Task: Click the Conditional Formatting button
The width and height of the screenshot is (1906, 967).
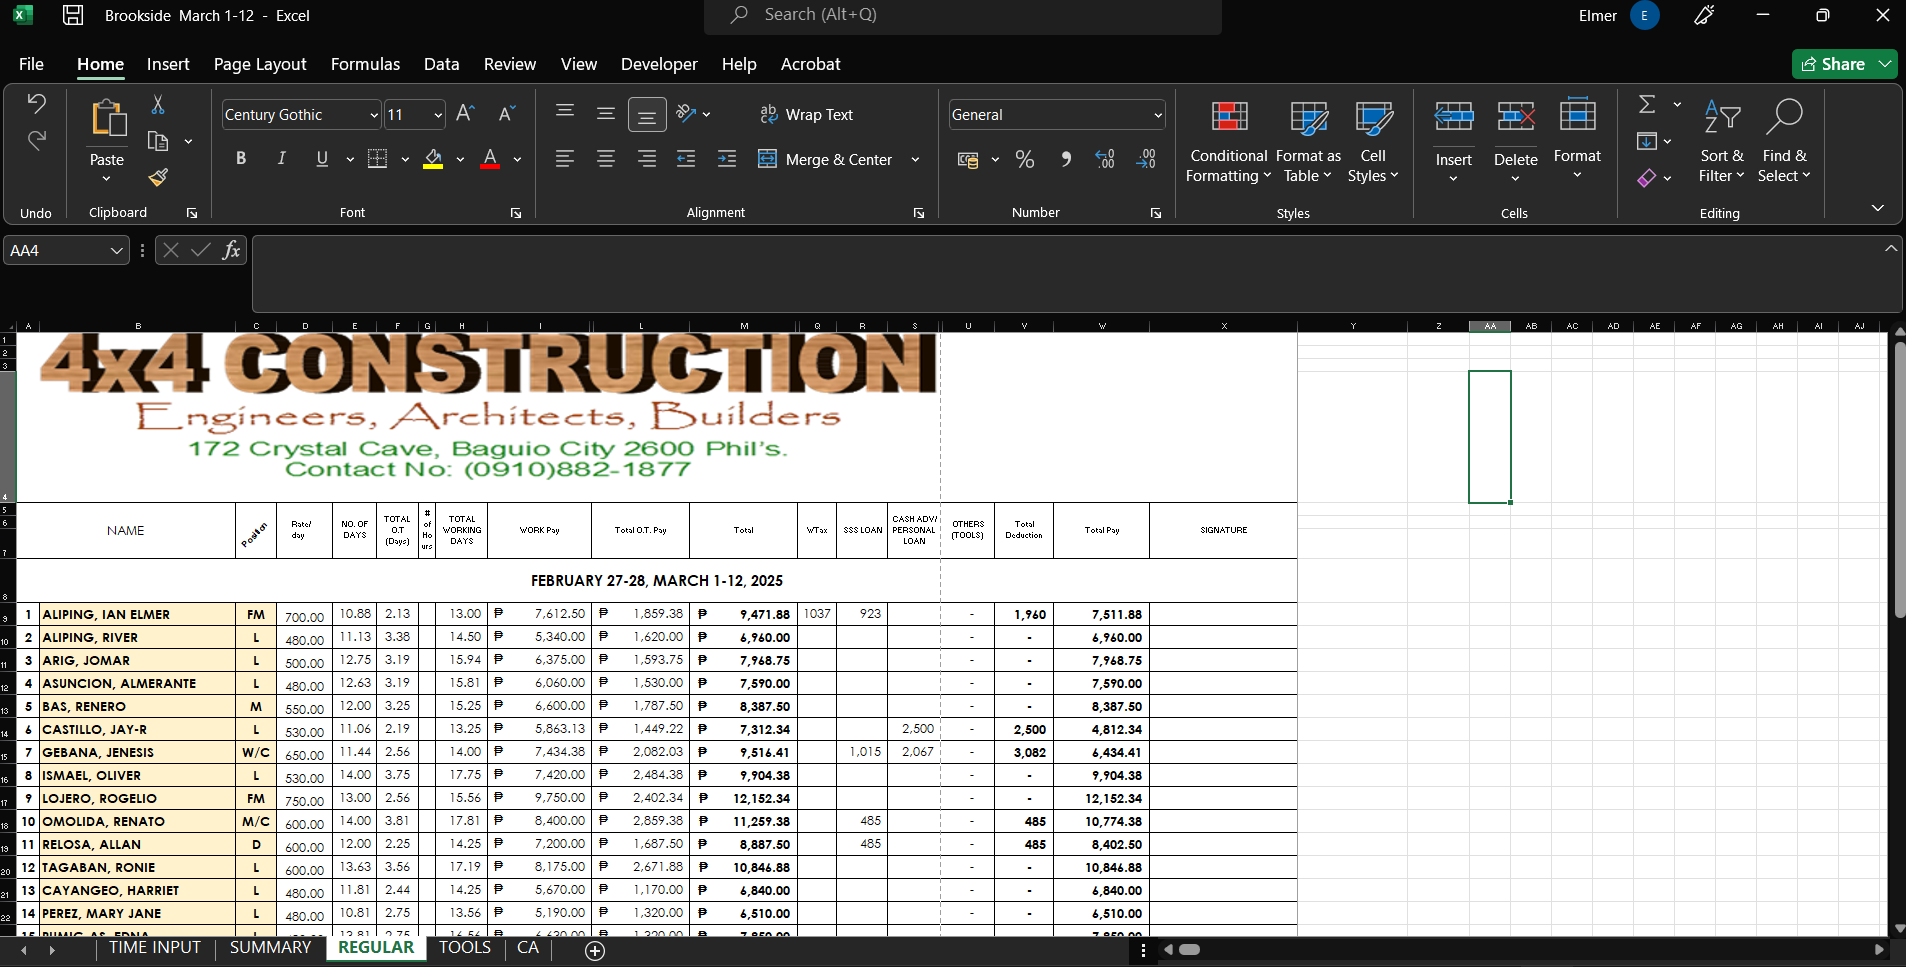Action: click(1229, 141)
